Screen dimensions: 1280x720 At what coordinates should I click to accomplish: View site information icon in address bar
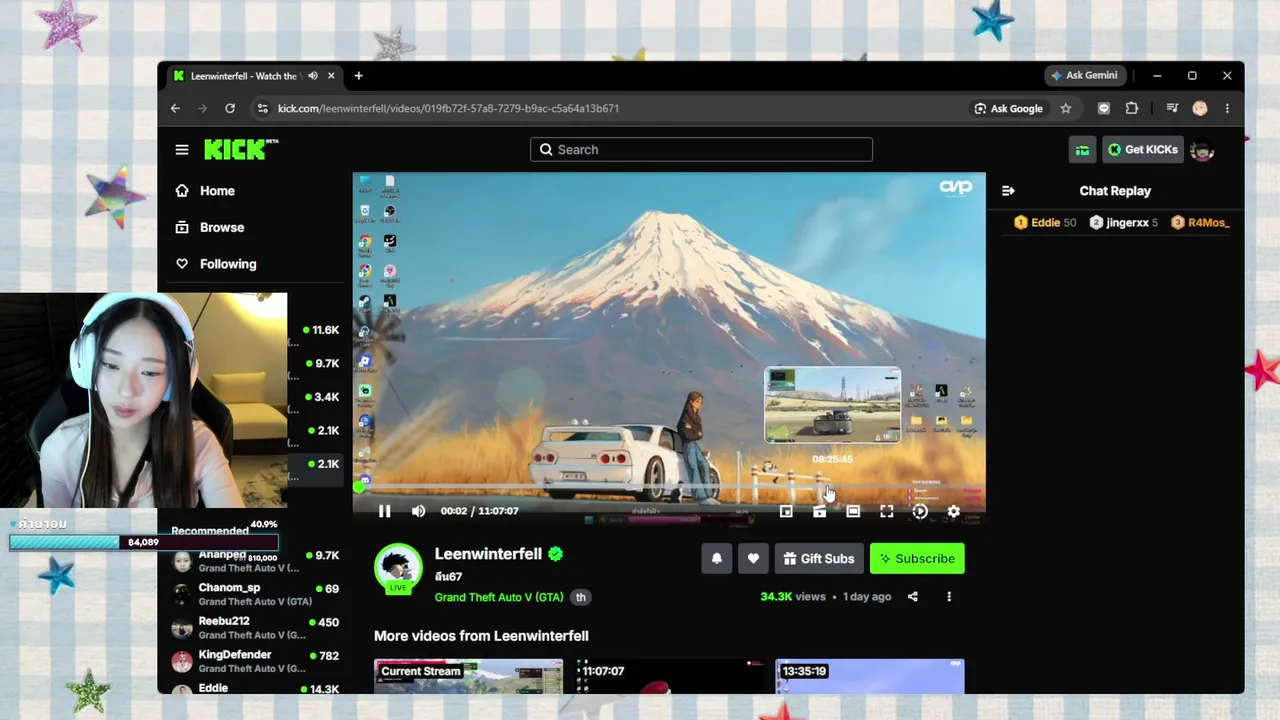click(262, 108)
